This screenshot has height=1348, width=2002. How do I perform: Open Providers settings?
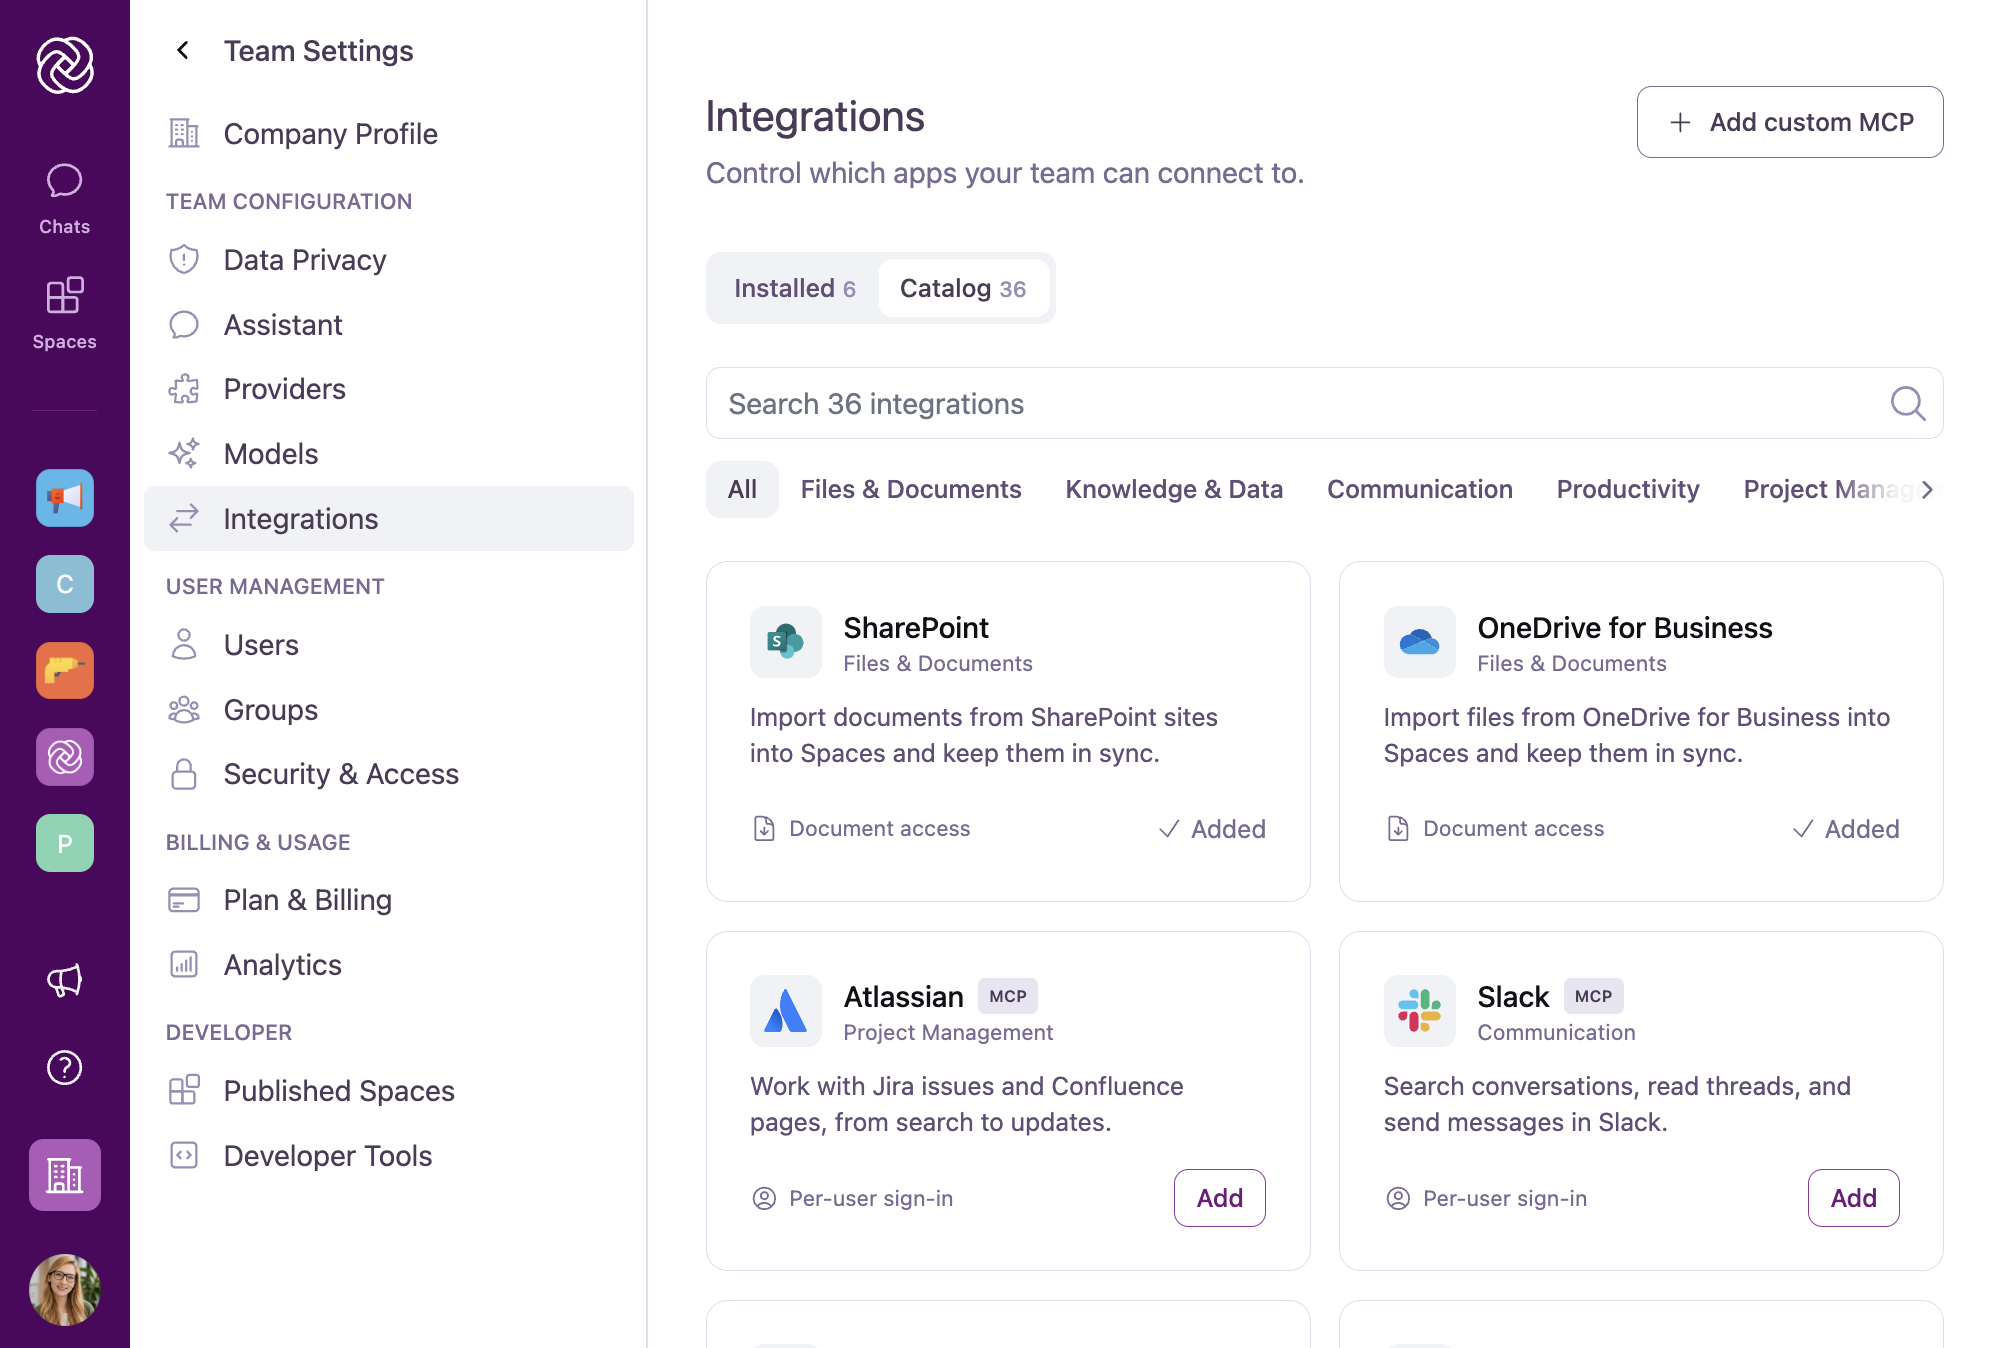(x=389, y=389)
